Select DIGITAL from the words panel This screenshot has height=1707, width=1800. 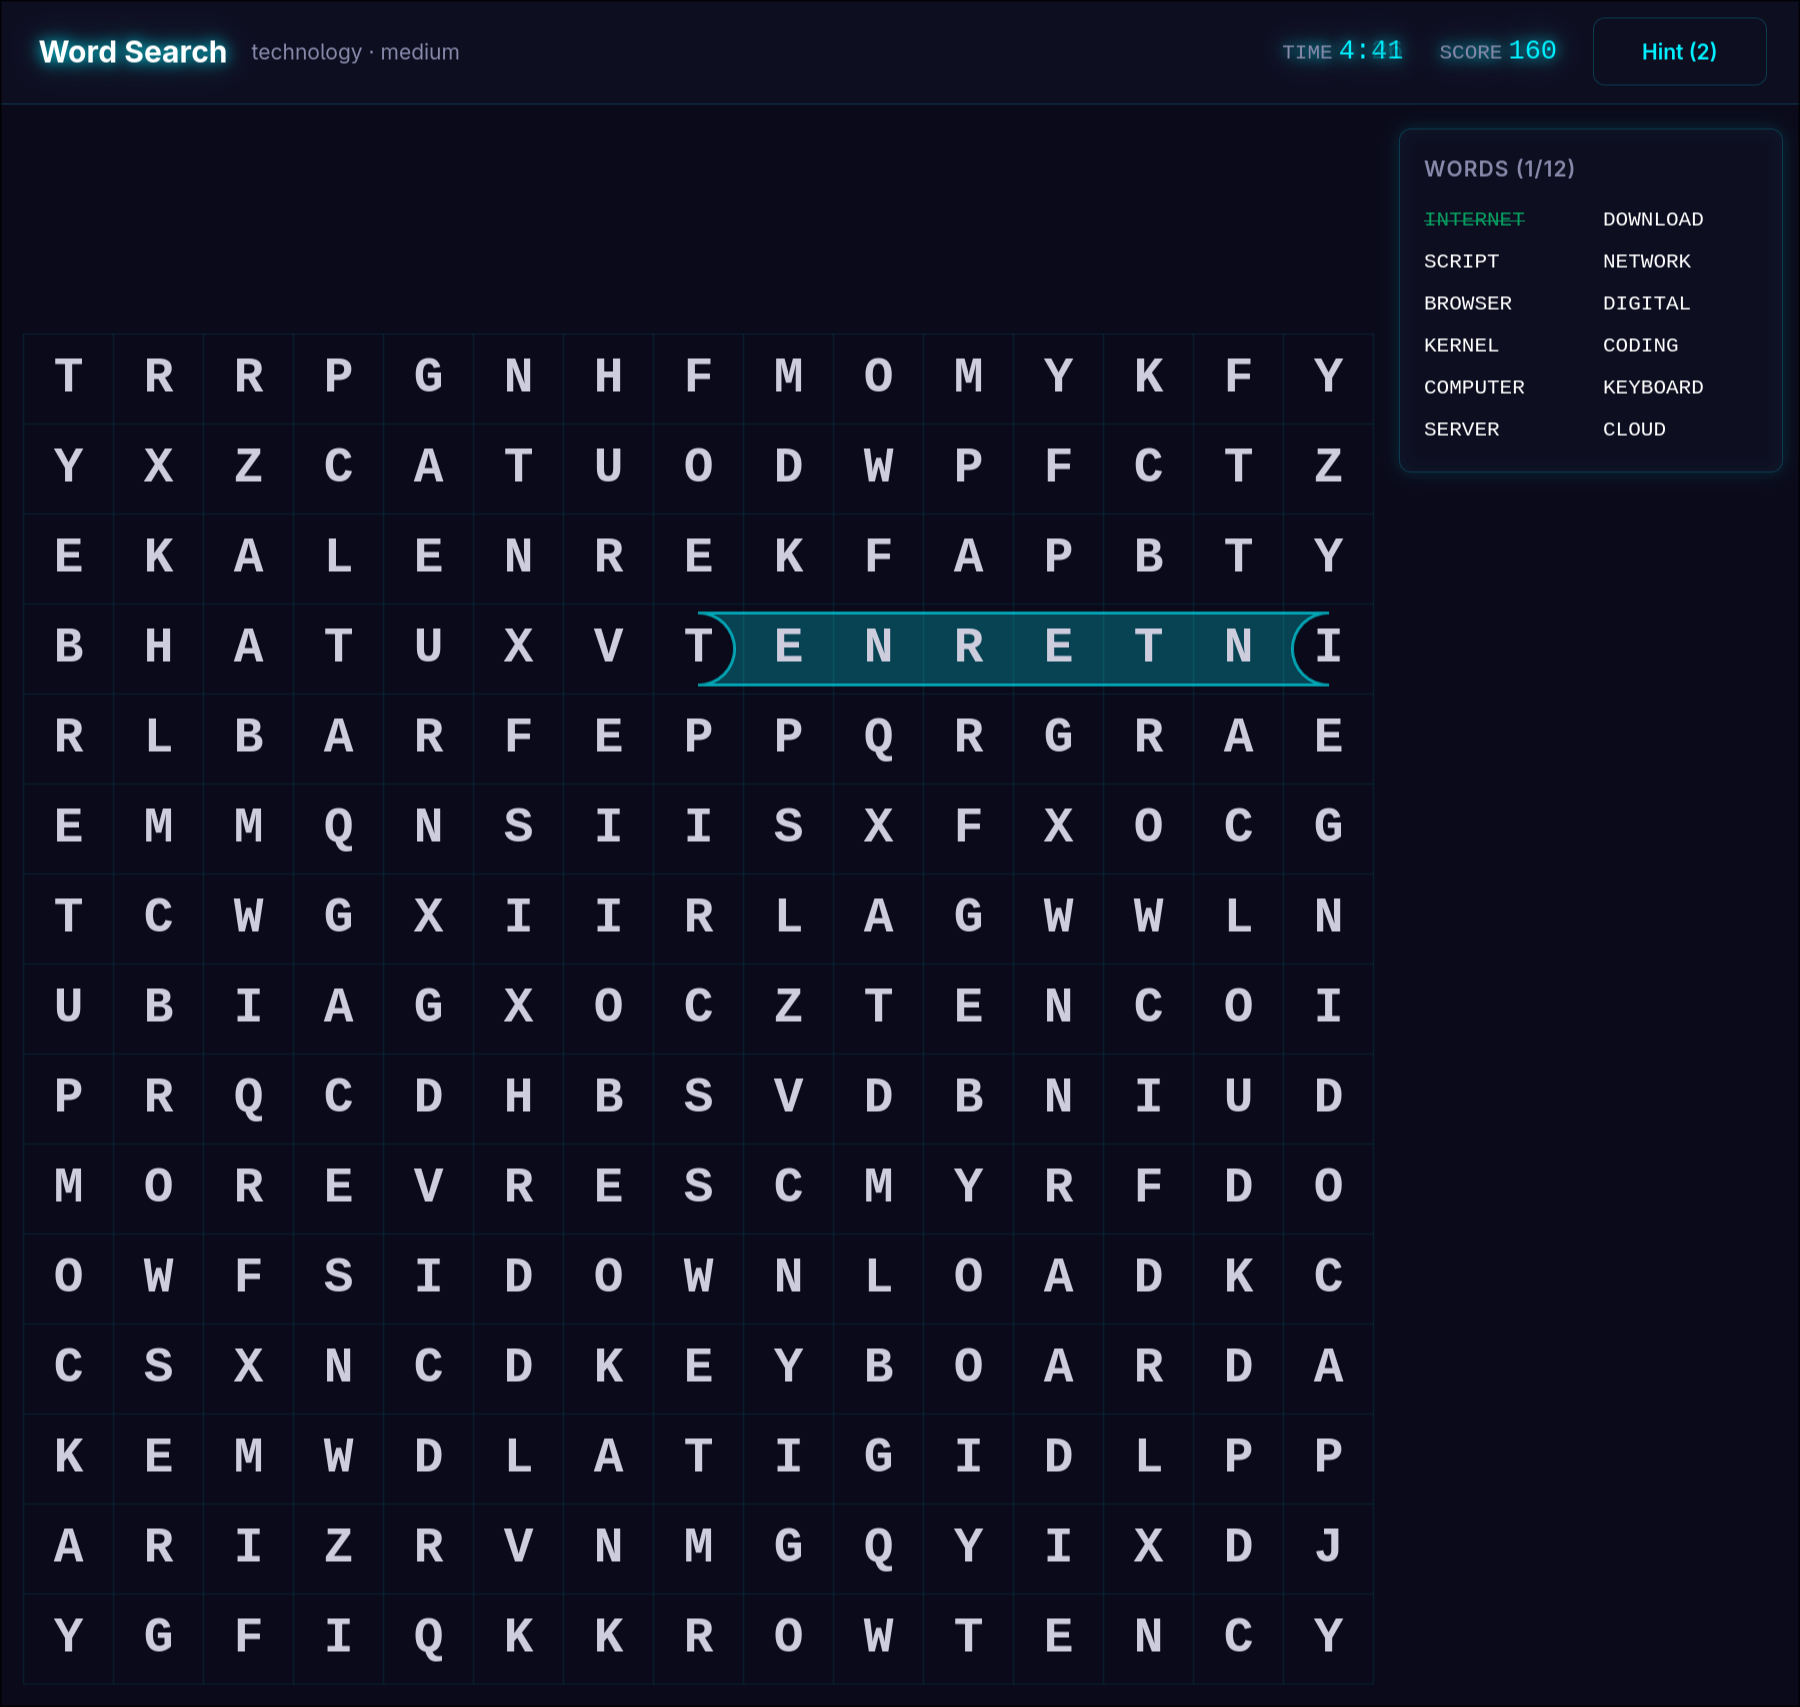pos(1646,303)
